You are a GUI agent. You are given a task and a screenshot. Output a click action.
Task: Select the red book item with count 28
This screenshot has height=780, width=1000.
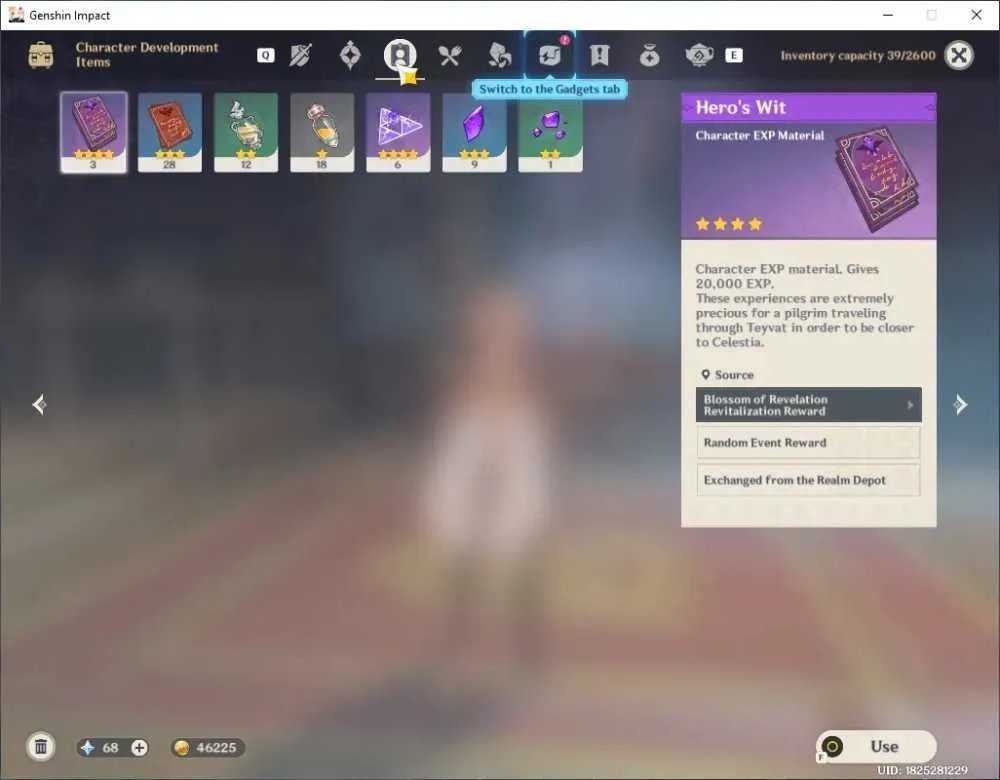click(170, 132)
